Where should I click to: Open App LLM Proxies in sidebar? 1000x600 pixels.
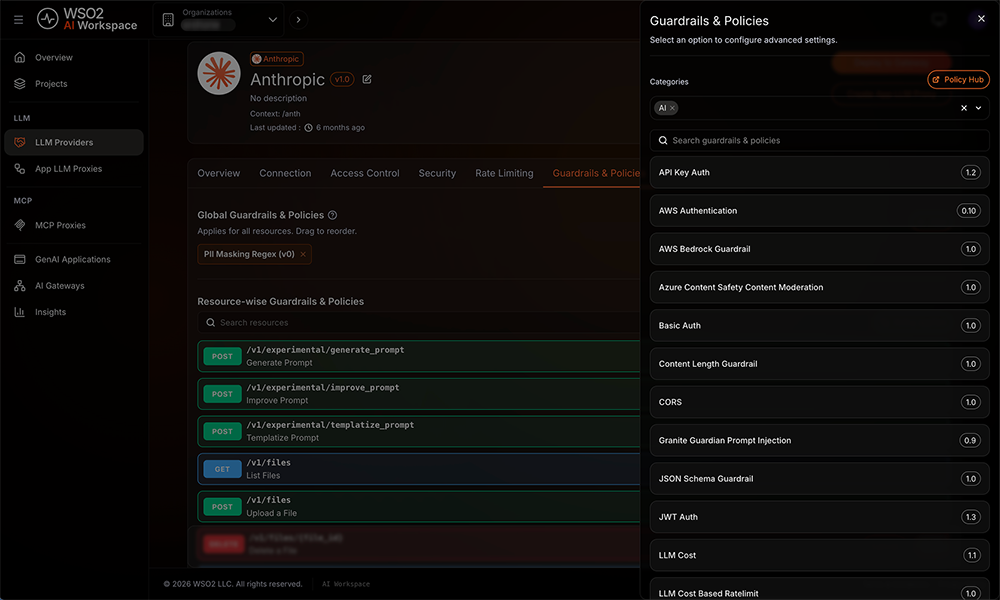pos(73,169)
